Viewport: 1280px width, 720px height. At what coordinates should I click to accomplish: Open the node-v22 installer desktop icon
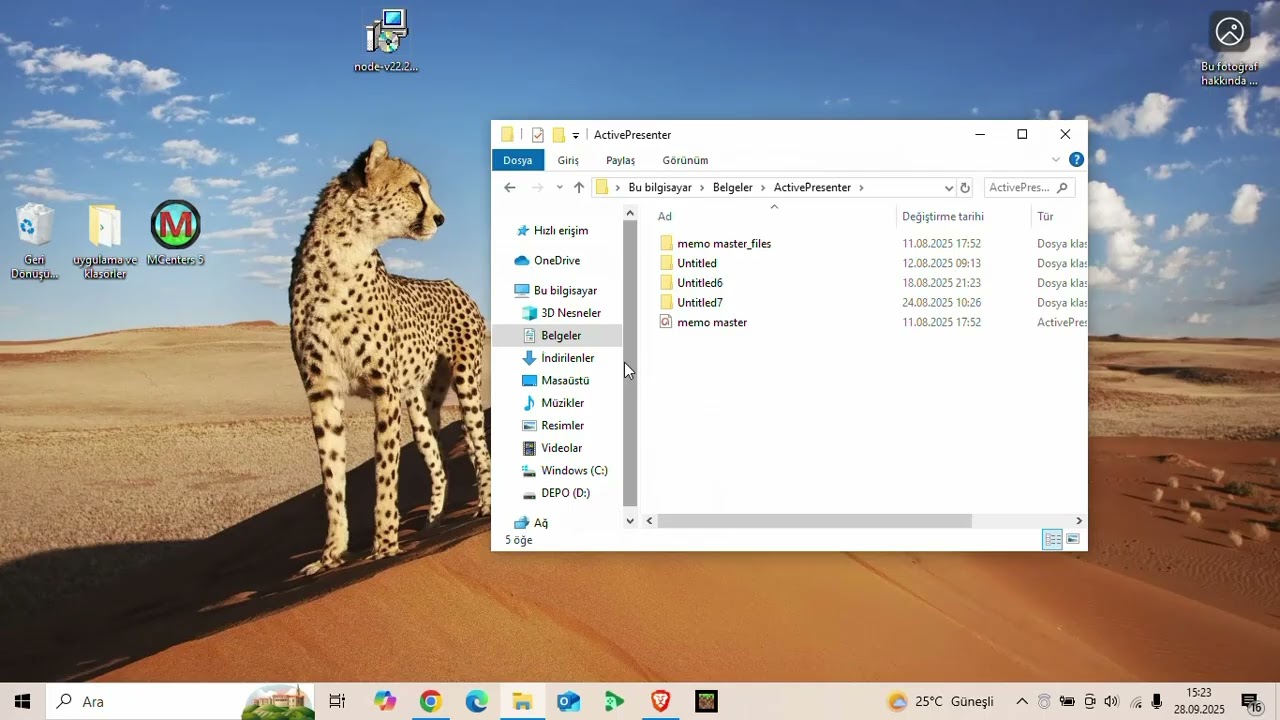386,40
